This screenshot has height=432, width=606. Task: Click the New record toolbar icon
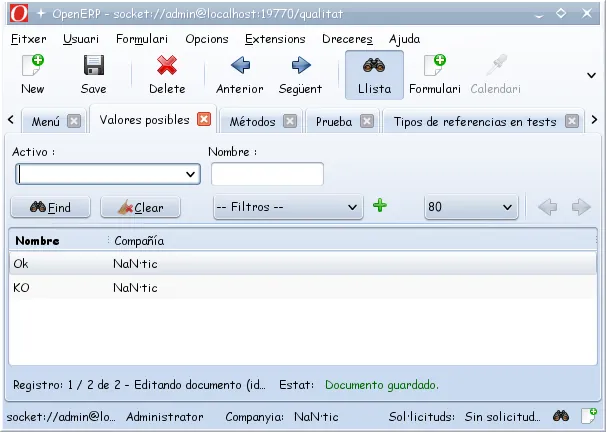click(33, 66)
